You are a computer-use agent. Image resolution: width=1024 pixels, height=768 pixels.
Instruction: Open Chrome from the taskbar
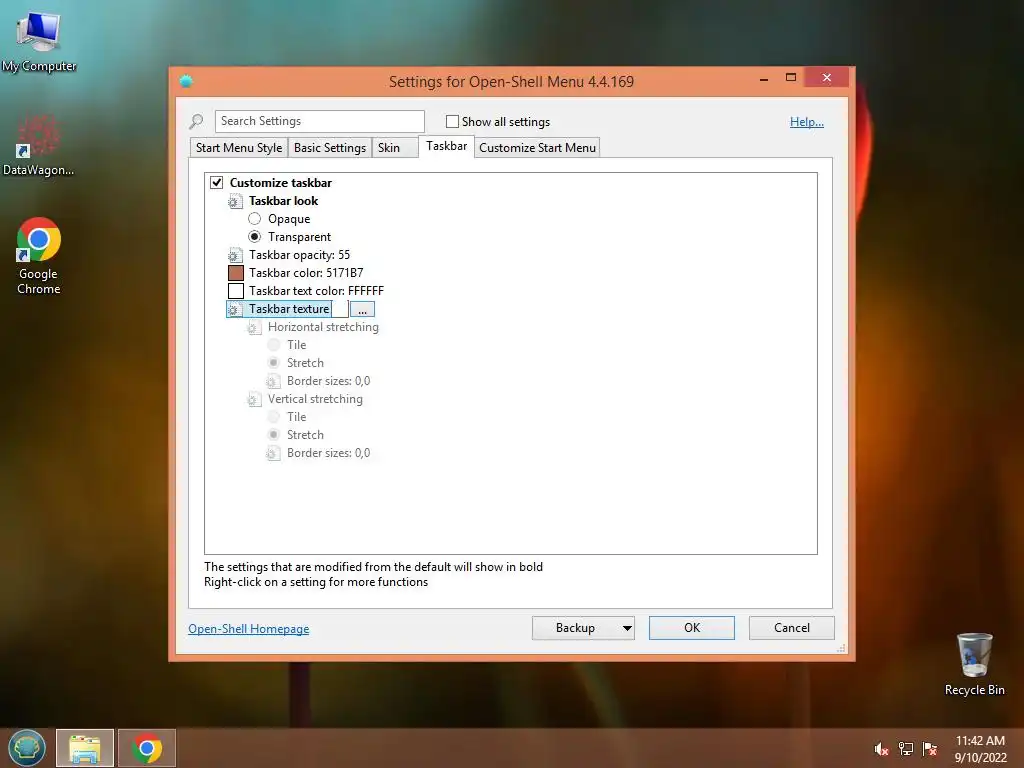(147, 748)
